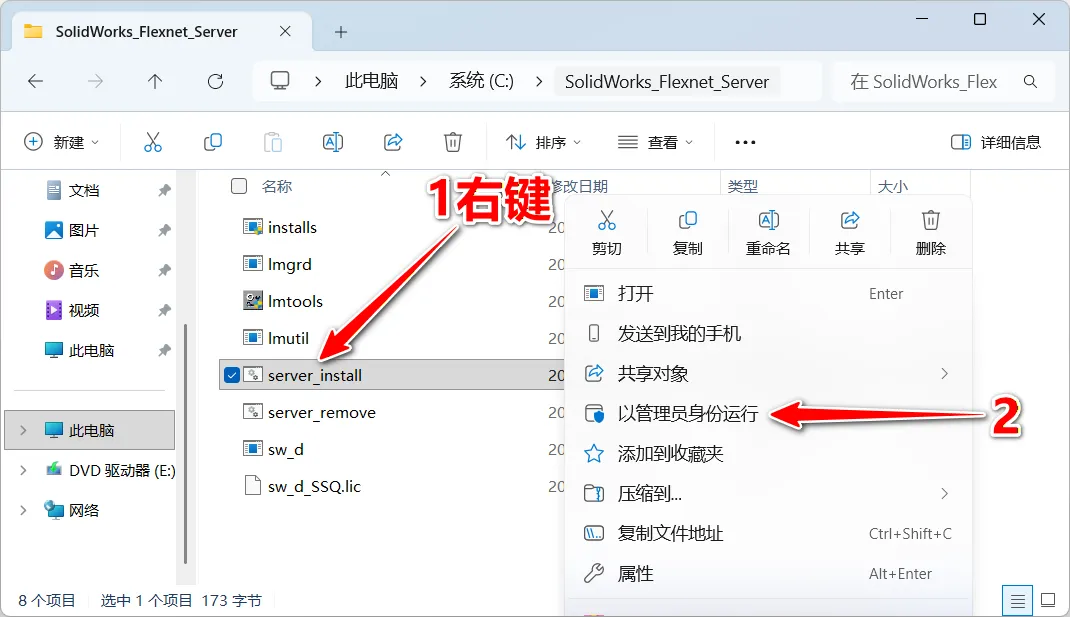Click the Paste toolbar icon
The image size is (1070, 617).
[x=273, y=142]
